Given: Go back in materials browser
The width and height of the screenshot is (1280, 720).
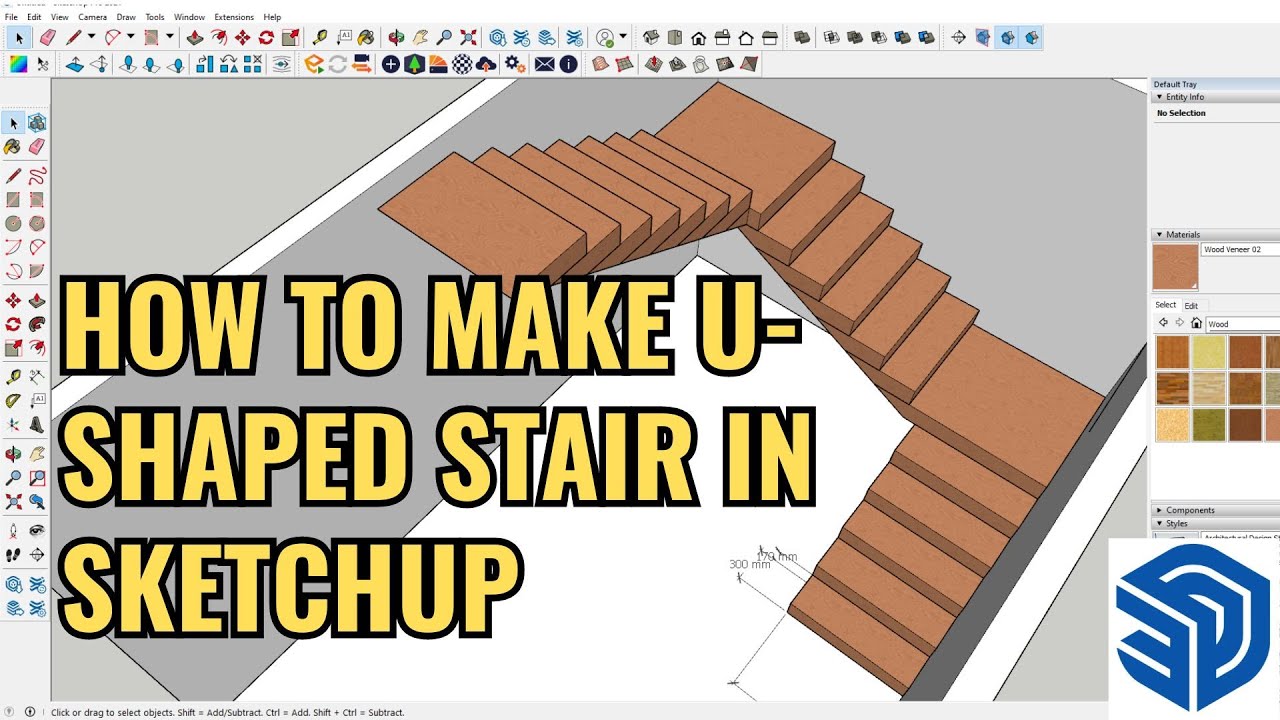Looking at the screenshot, I should coord(1163,323).
